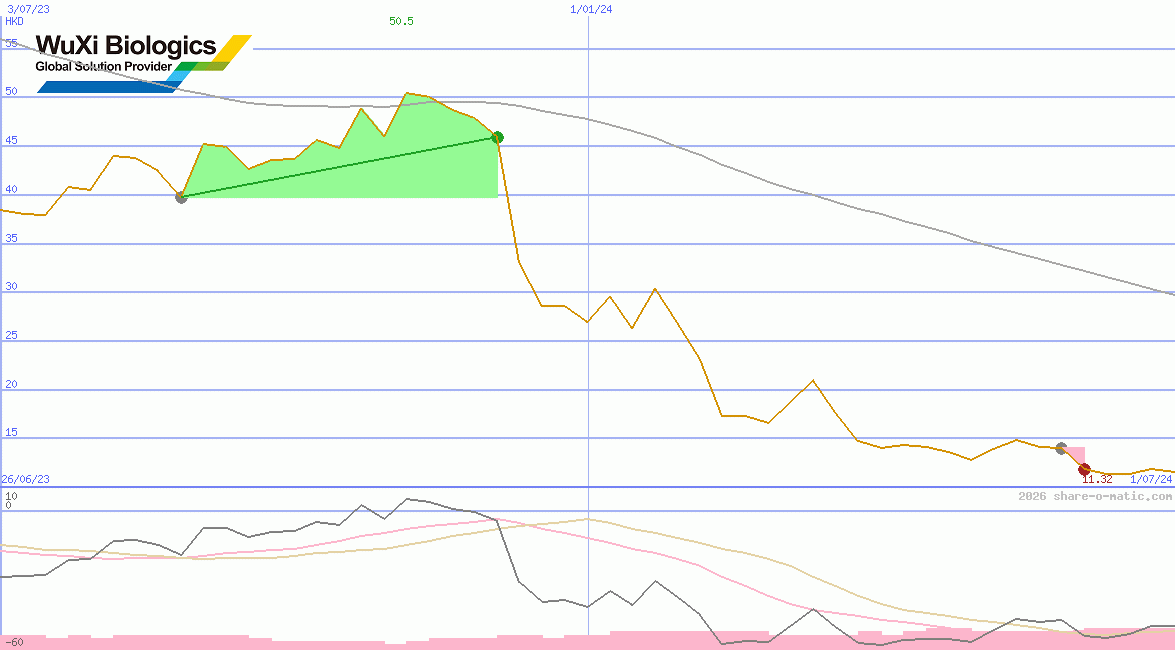
Task: Click the Global Solution Provider tagline
Action: tap(103, 67)
